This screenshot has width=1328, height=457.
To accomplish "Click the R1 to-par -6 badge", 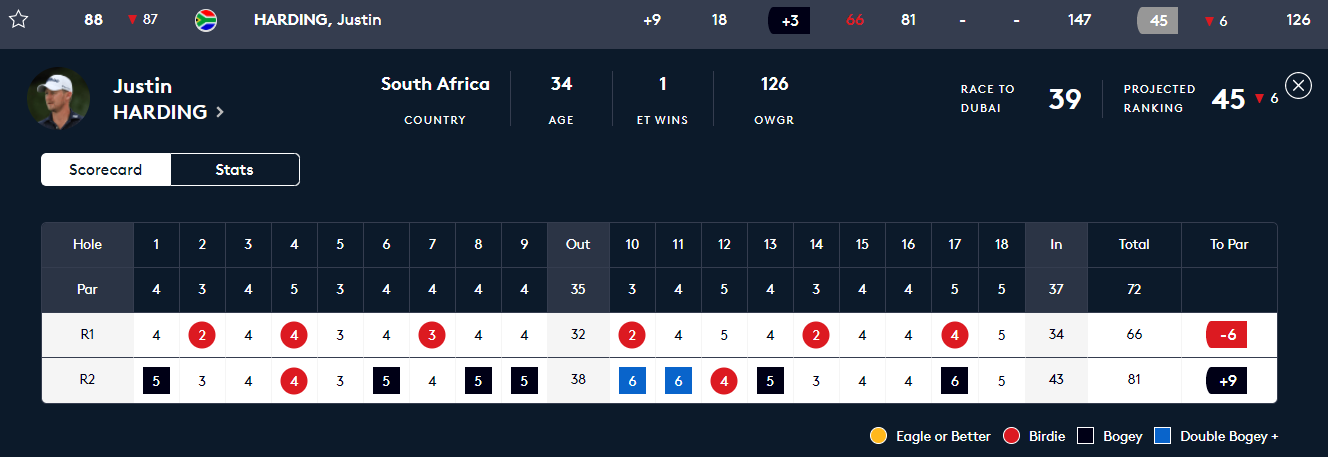I will pyautogui.click(x=1227, y=335).
